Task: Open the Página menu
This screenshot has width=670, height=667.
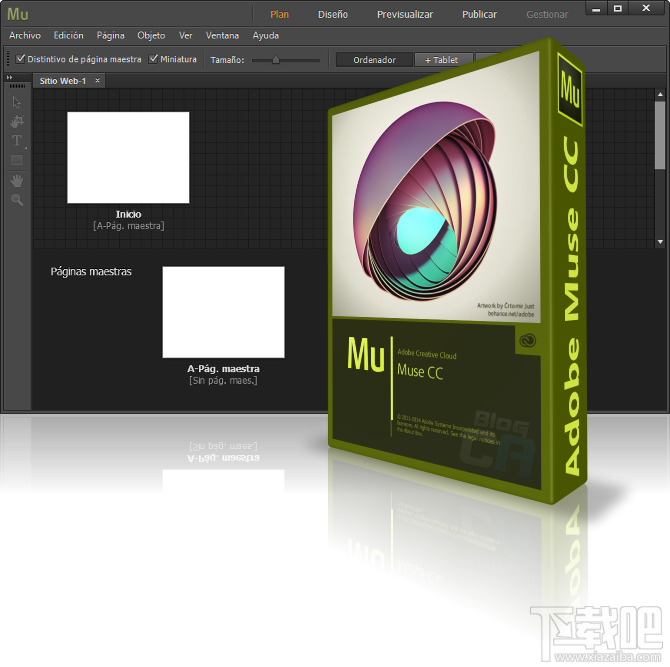Action: click(110, 35)
